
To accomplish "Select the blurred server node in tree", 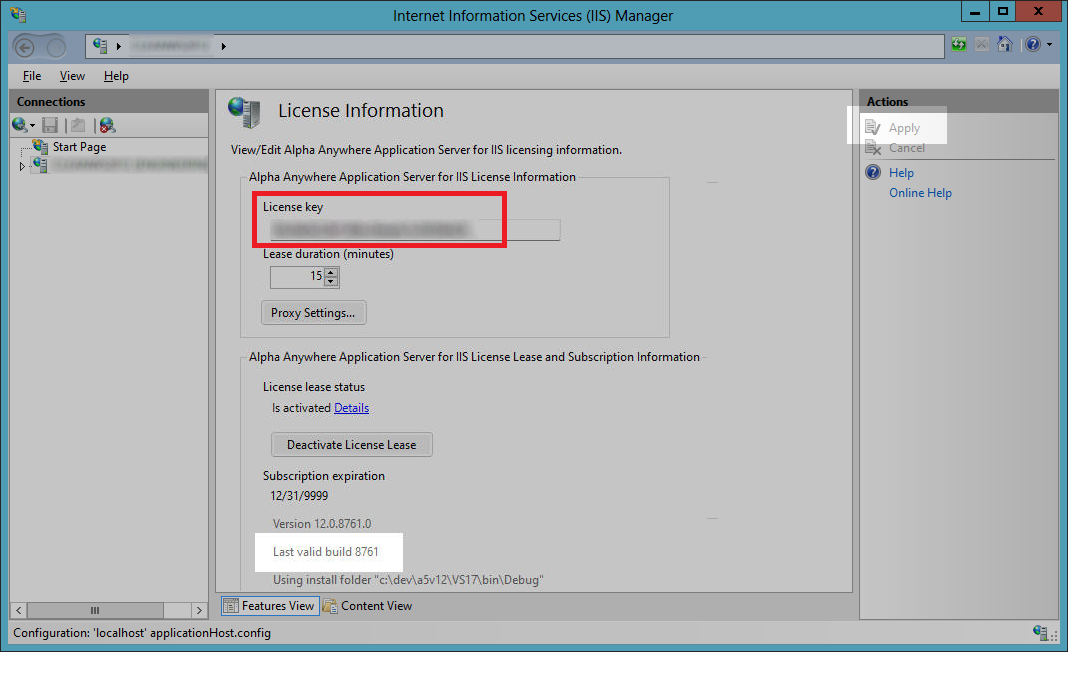I will click(129, 165).
